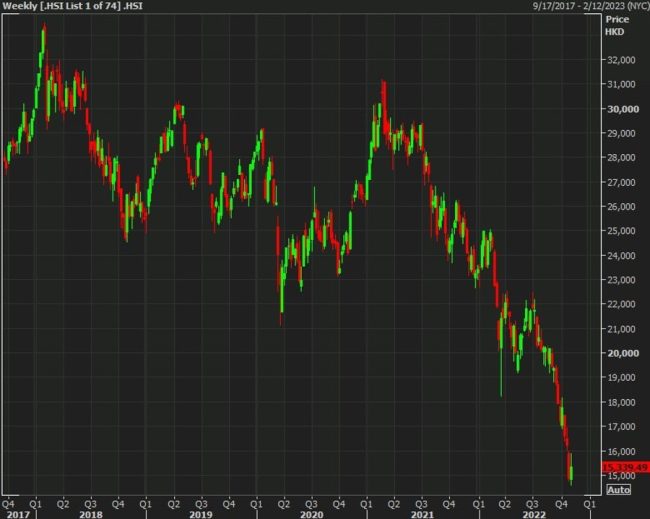Click the 18,000 price axis label

pyautogui.click(x=621, y=402)
